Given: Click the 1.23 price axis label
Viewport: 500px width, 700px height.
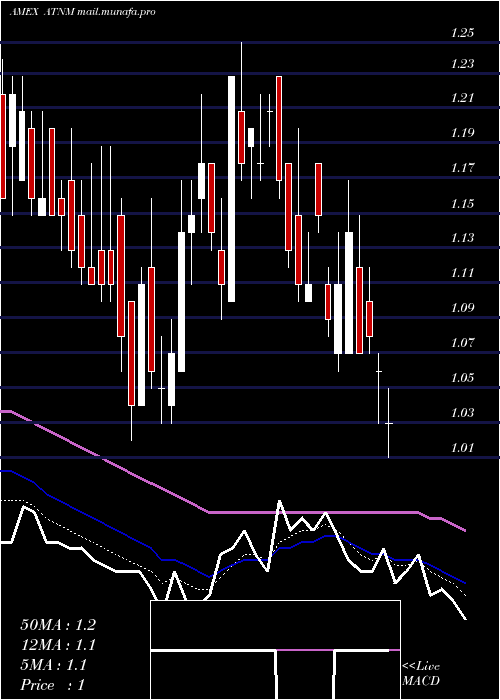Looking at the screenshot, I should 462,64.
